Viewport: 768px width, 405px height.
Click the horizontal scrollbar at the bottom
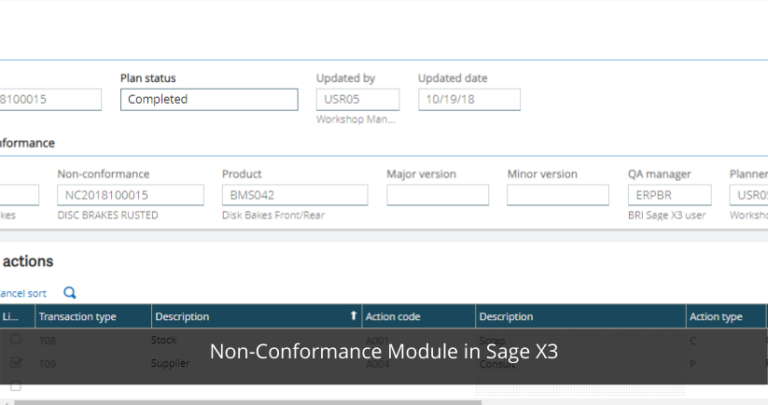click(x=247, y=402)
